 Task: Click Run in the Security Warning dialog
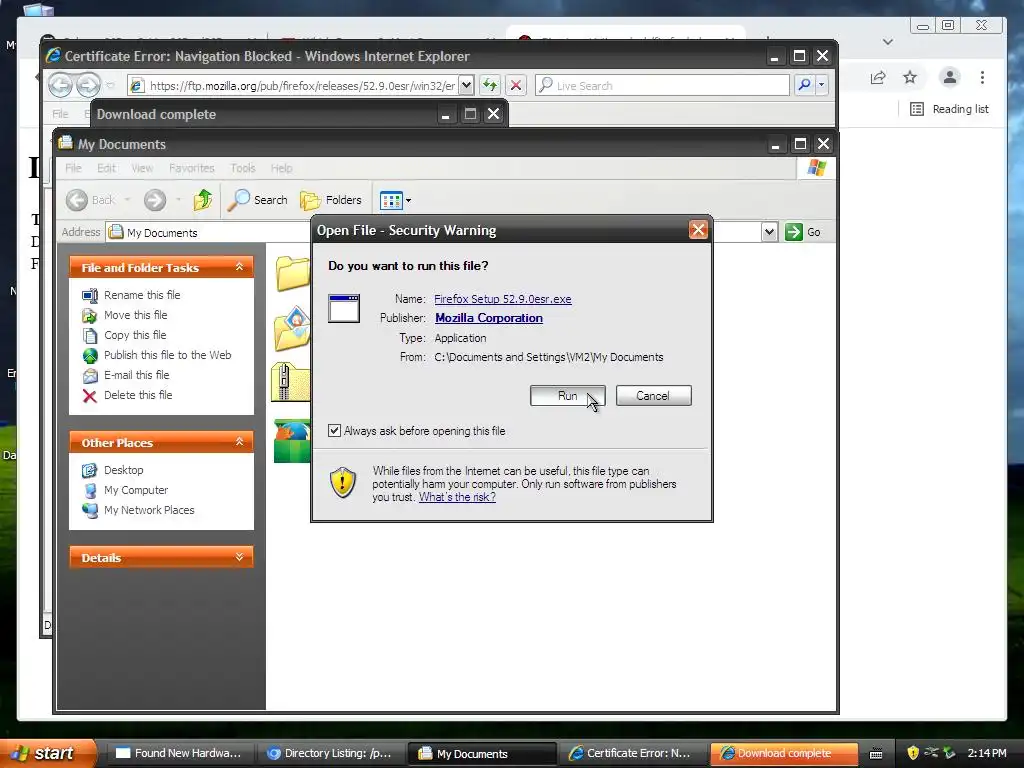[567, 396]
